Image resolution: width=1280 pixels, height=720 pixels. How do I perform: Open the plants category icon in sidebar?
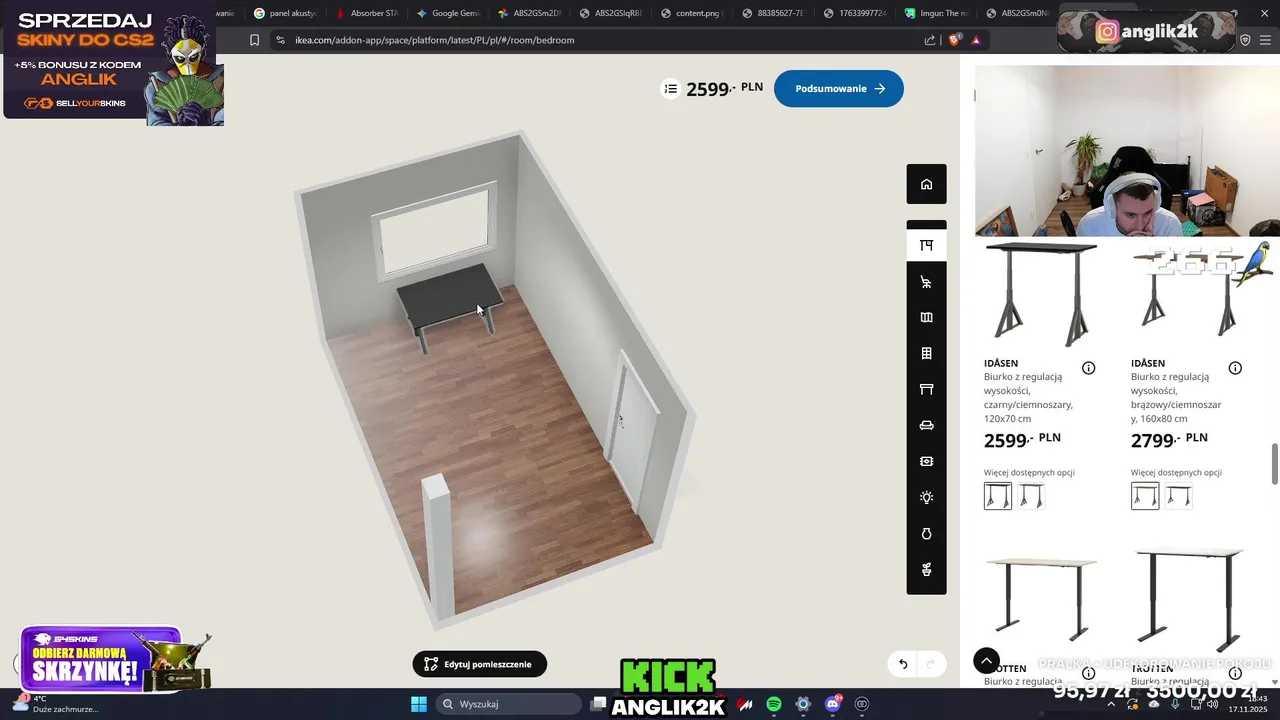tap(926, 570)
